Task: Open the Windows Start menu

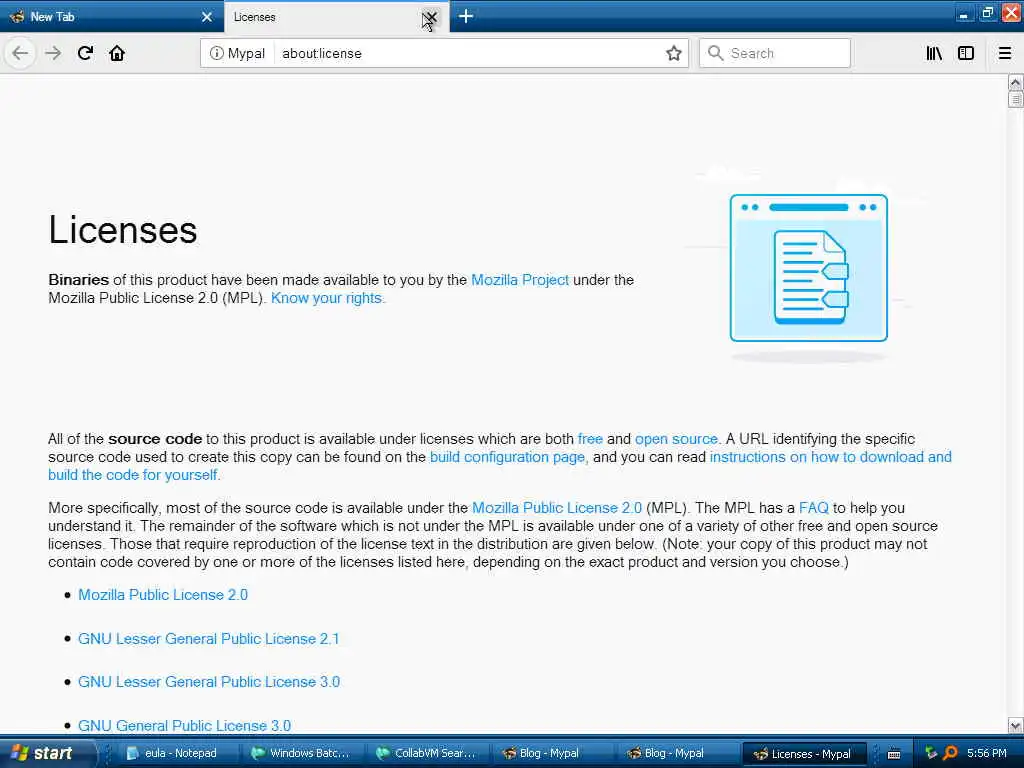Action: [x=48, y=753]
